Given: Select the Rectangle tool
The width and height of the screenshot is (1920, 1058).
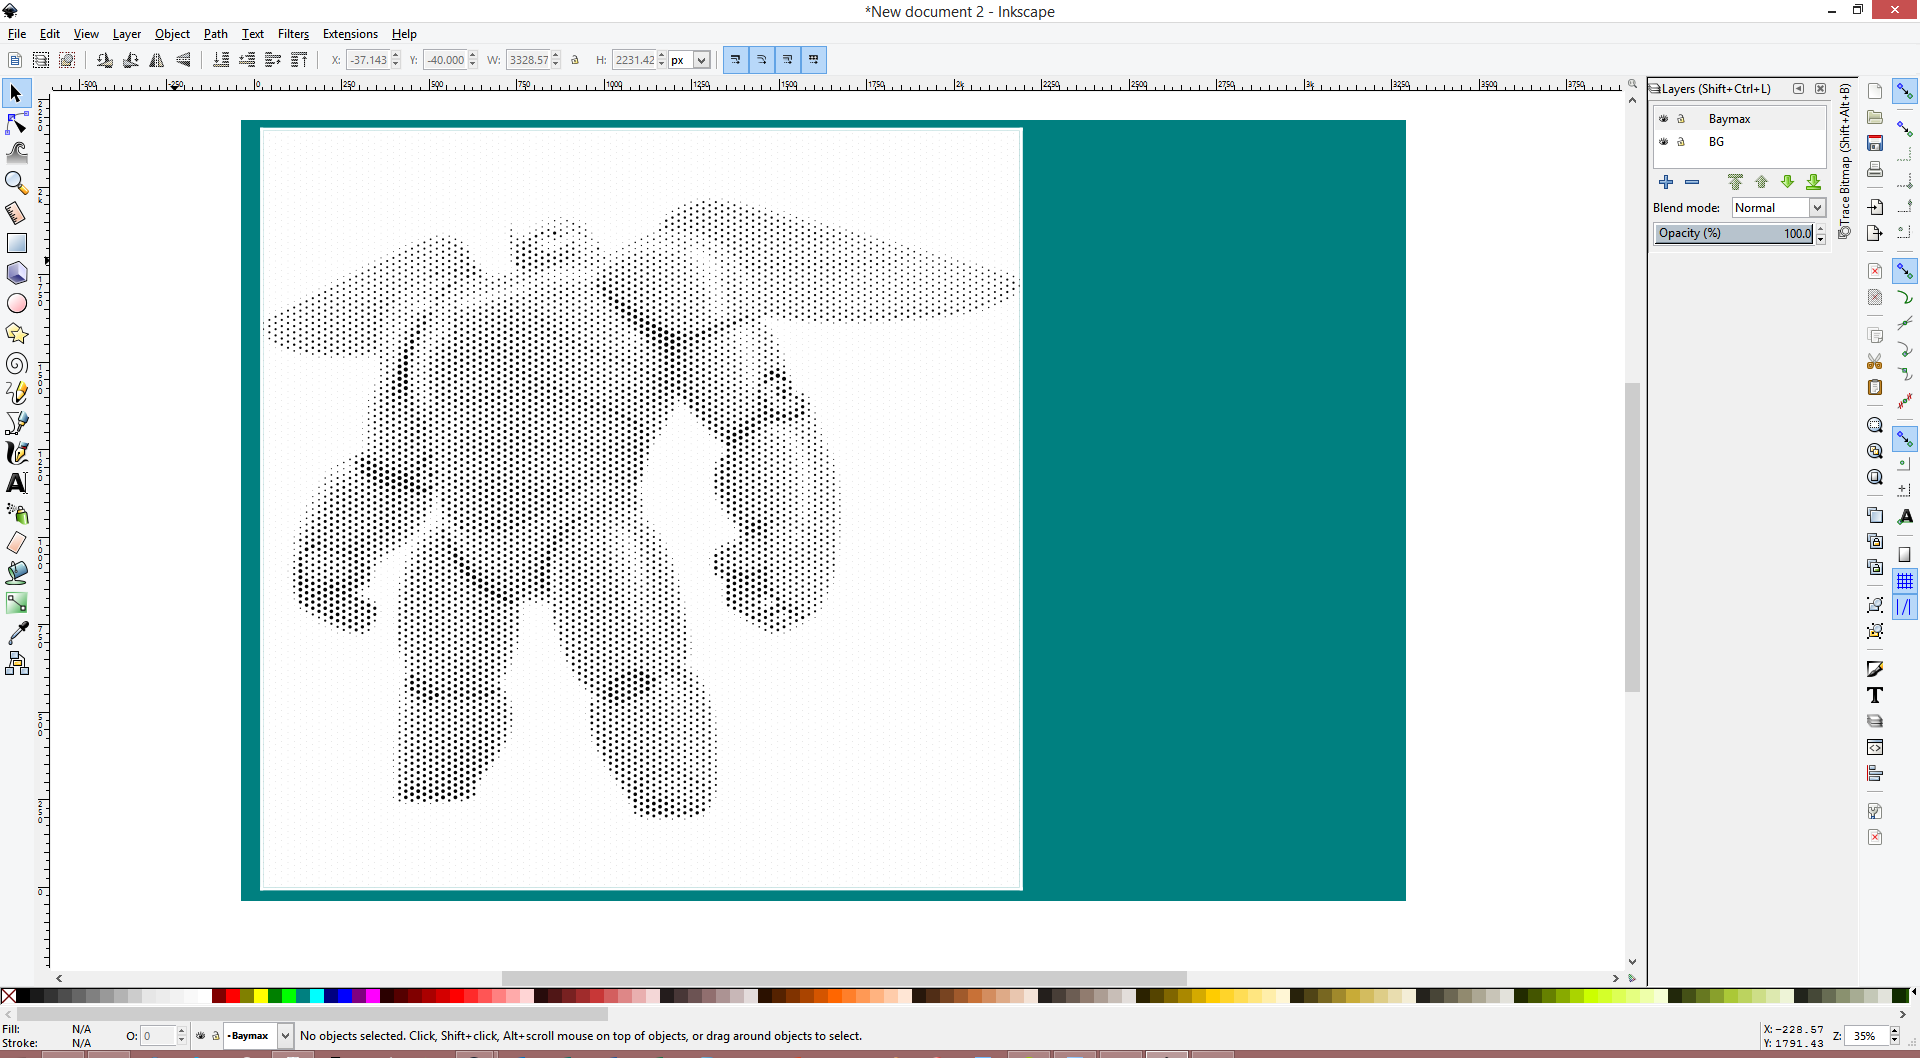Looking at the screenshot, I should pyautogui.click(x=16, y=243).
